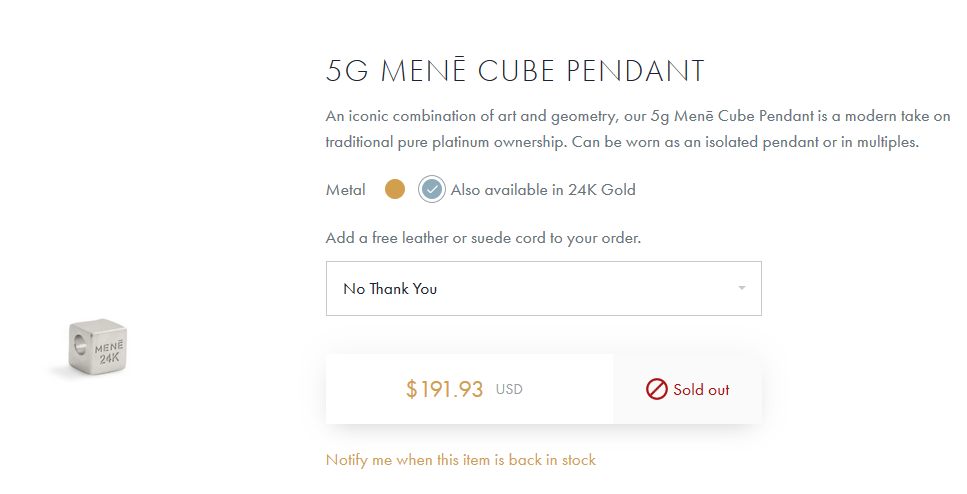This screenshot has width=967, height=494.
Task: Select the platinum metal swatch option
Action: coord(431,189)
